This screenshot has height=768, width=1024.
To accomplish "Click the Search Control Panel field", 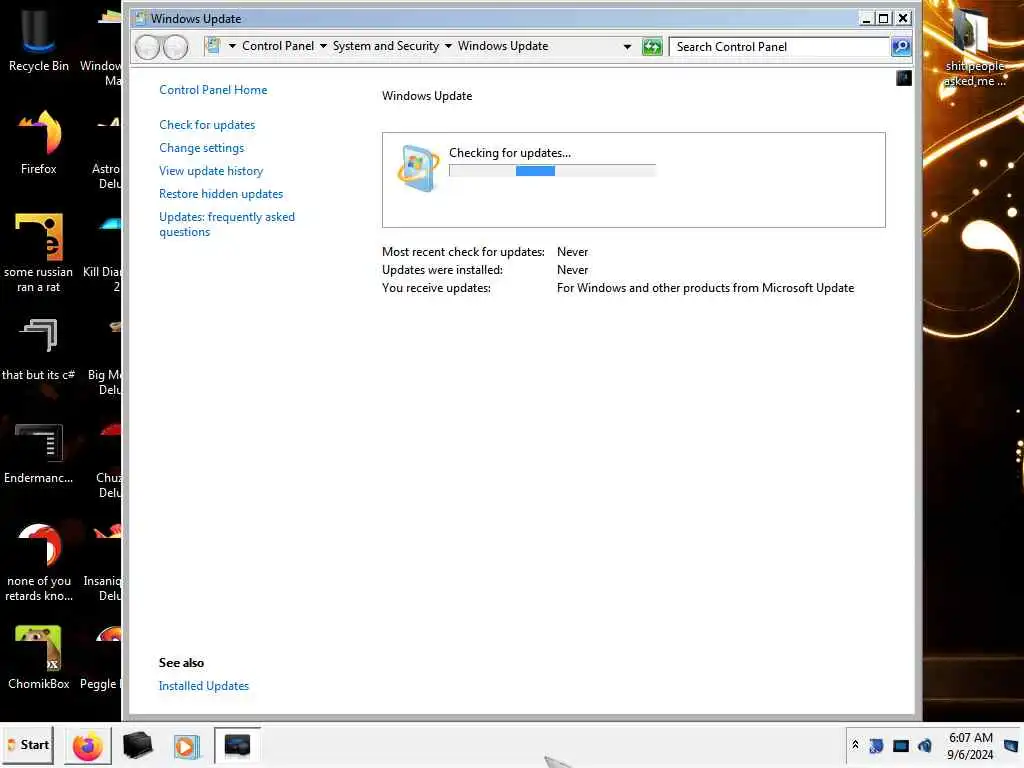I will (x=779, y=47).
